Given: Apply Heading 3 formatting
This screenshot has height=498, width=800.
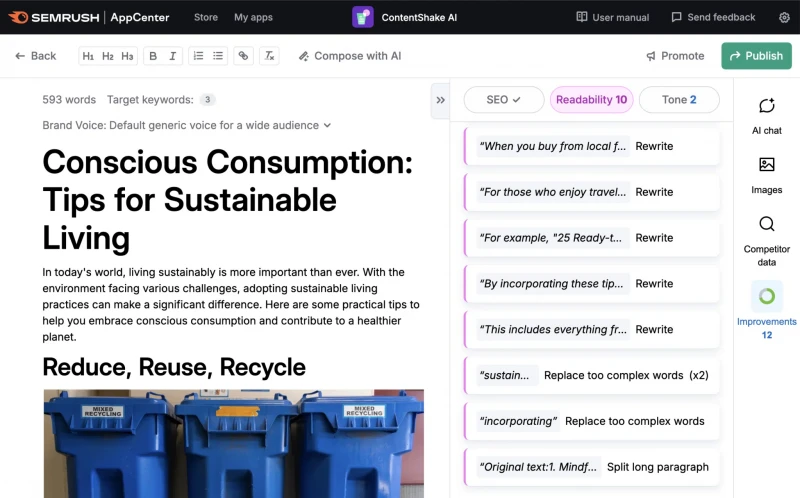Looking at the screenshot, I should point(127,56).
